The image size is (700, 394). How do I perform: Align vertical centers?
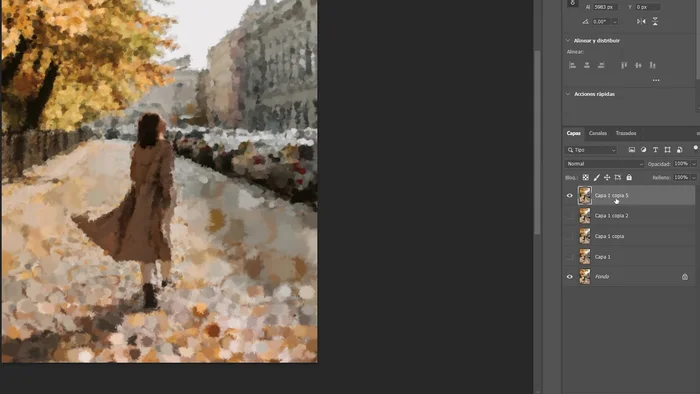pyautogui.click(x=638, y=65)
